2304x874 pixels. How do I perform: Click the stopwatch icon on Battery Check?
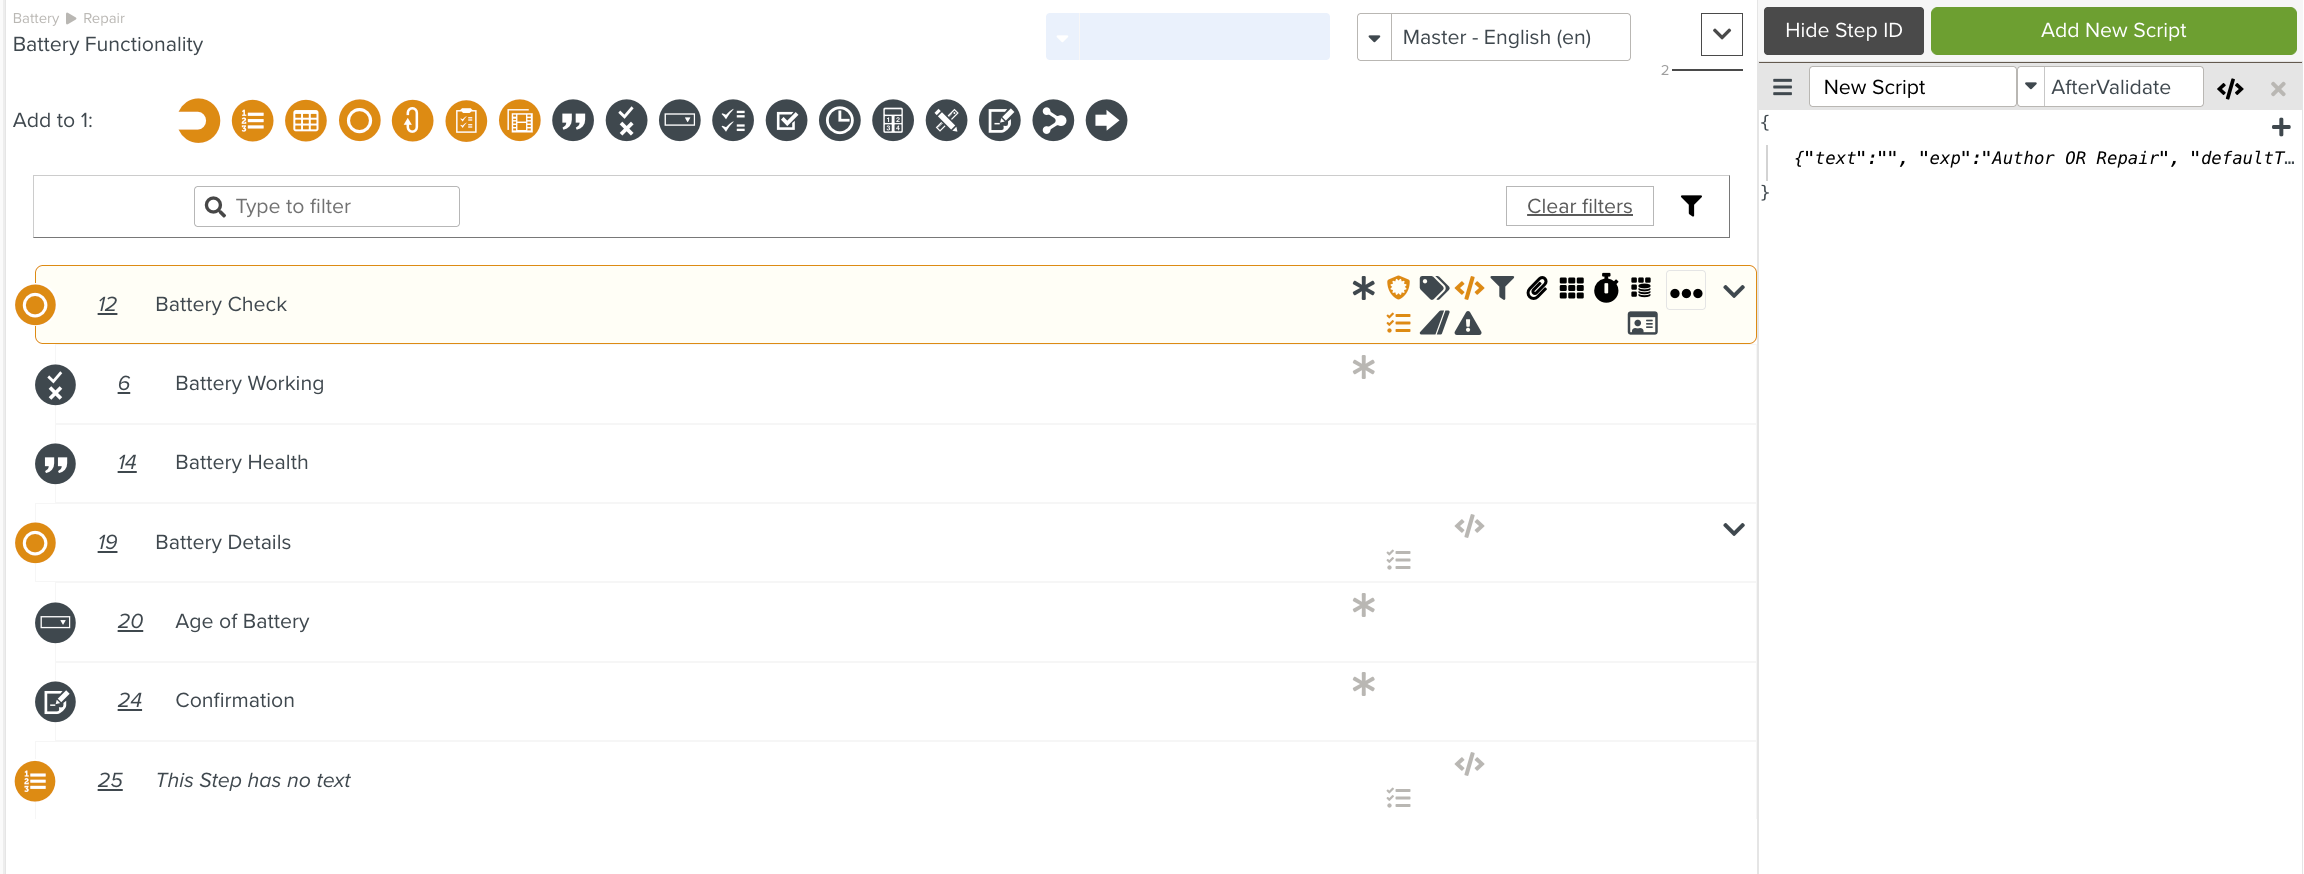[1606, 289]
